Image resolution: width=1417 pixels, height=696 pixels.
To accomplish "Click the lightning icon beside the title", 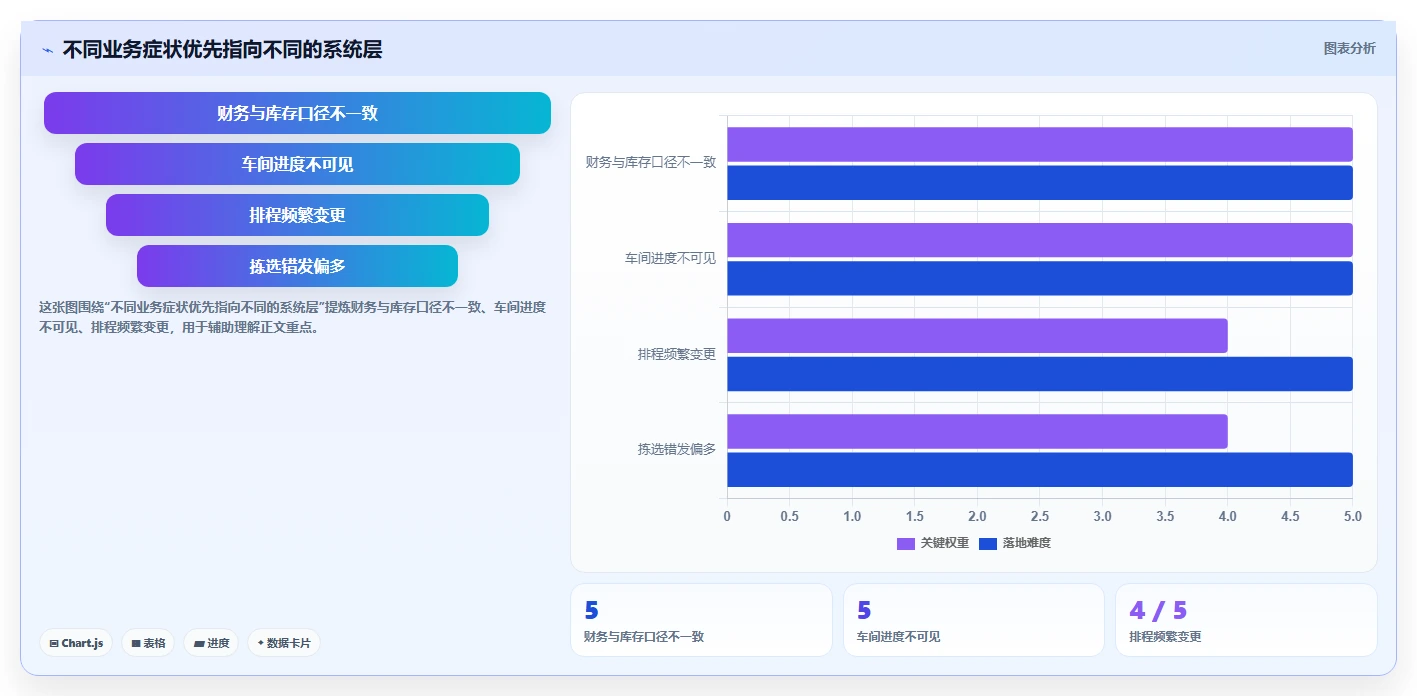I will click(x=47, y=50).
